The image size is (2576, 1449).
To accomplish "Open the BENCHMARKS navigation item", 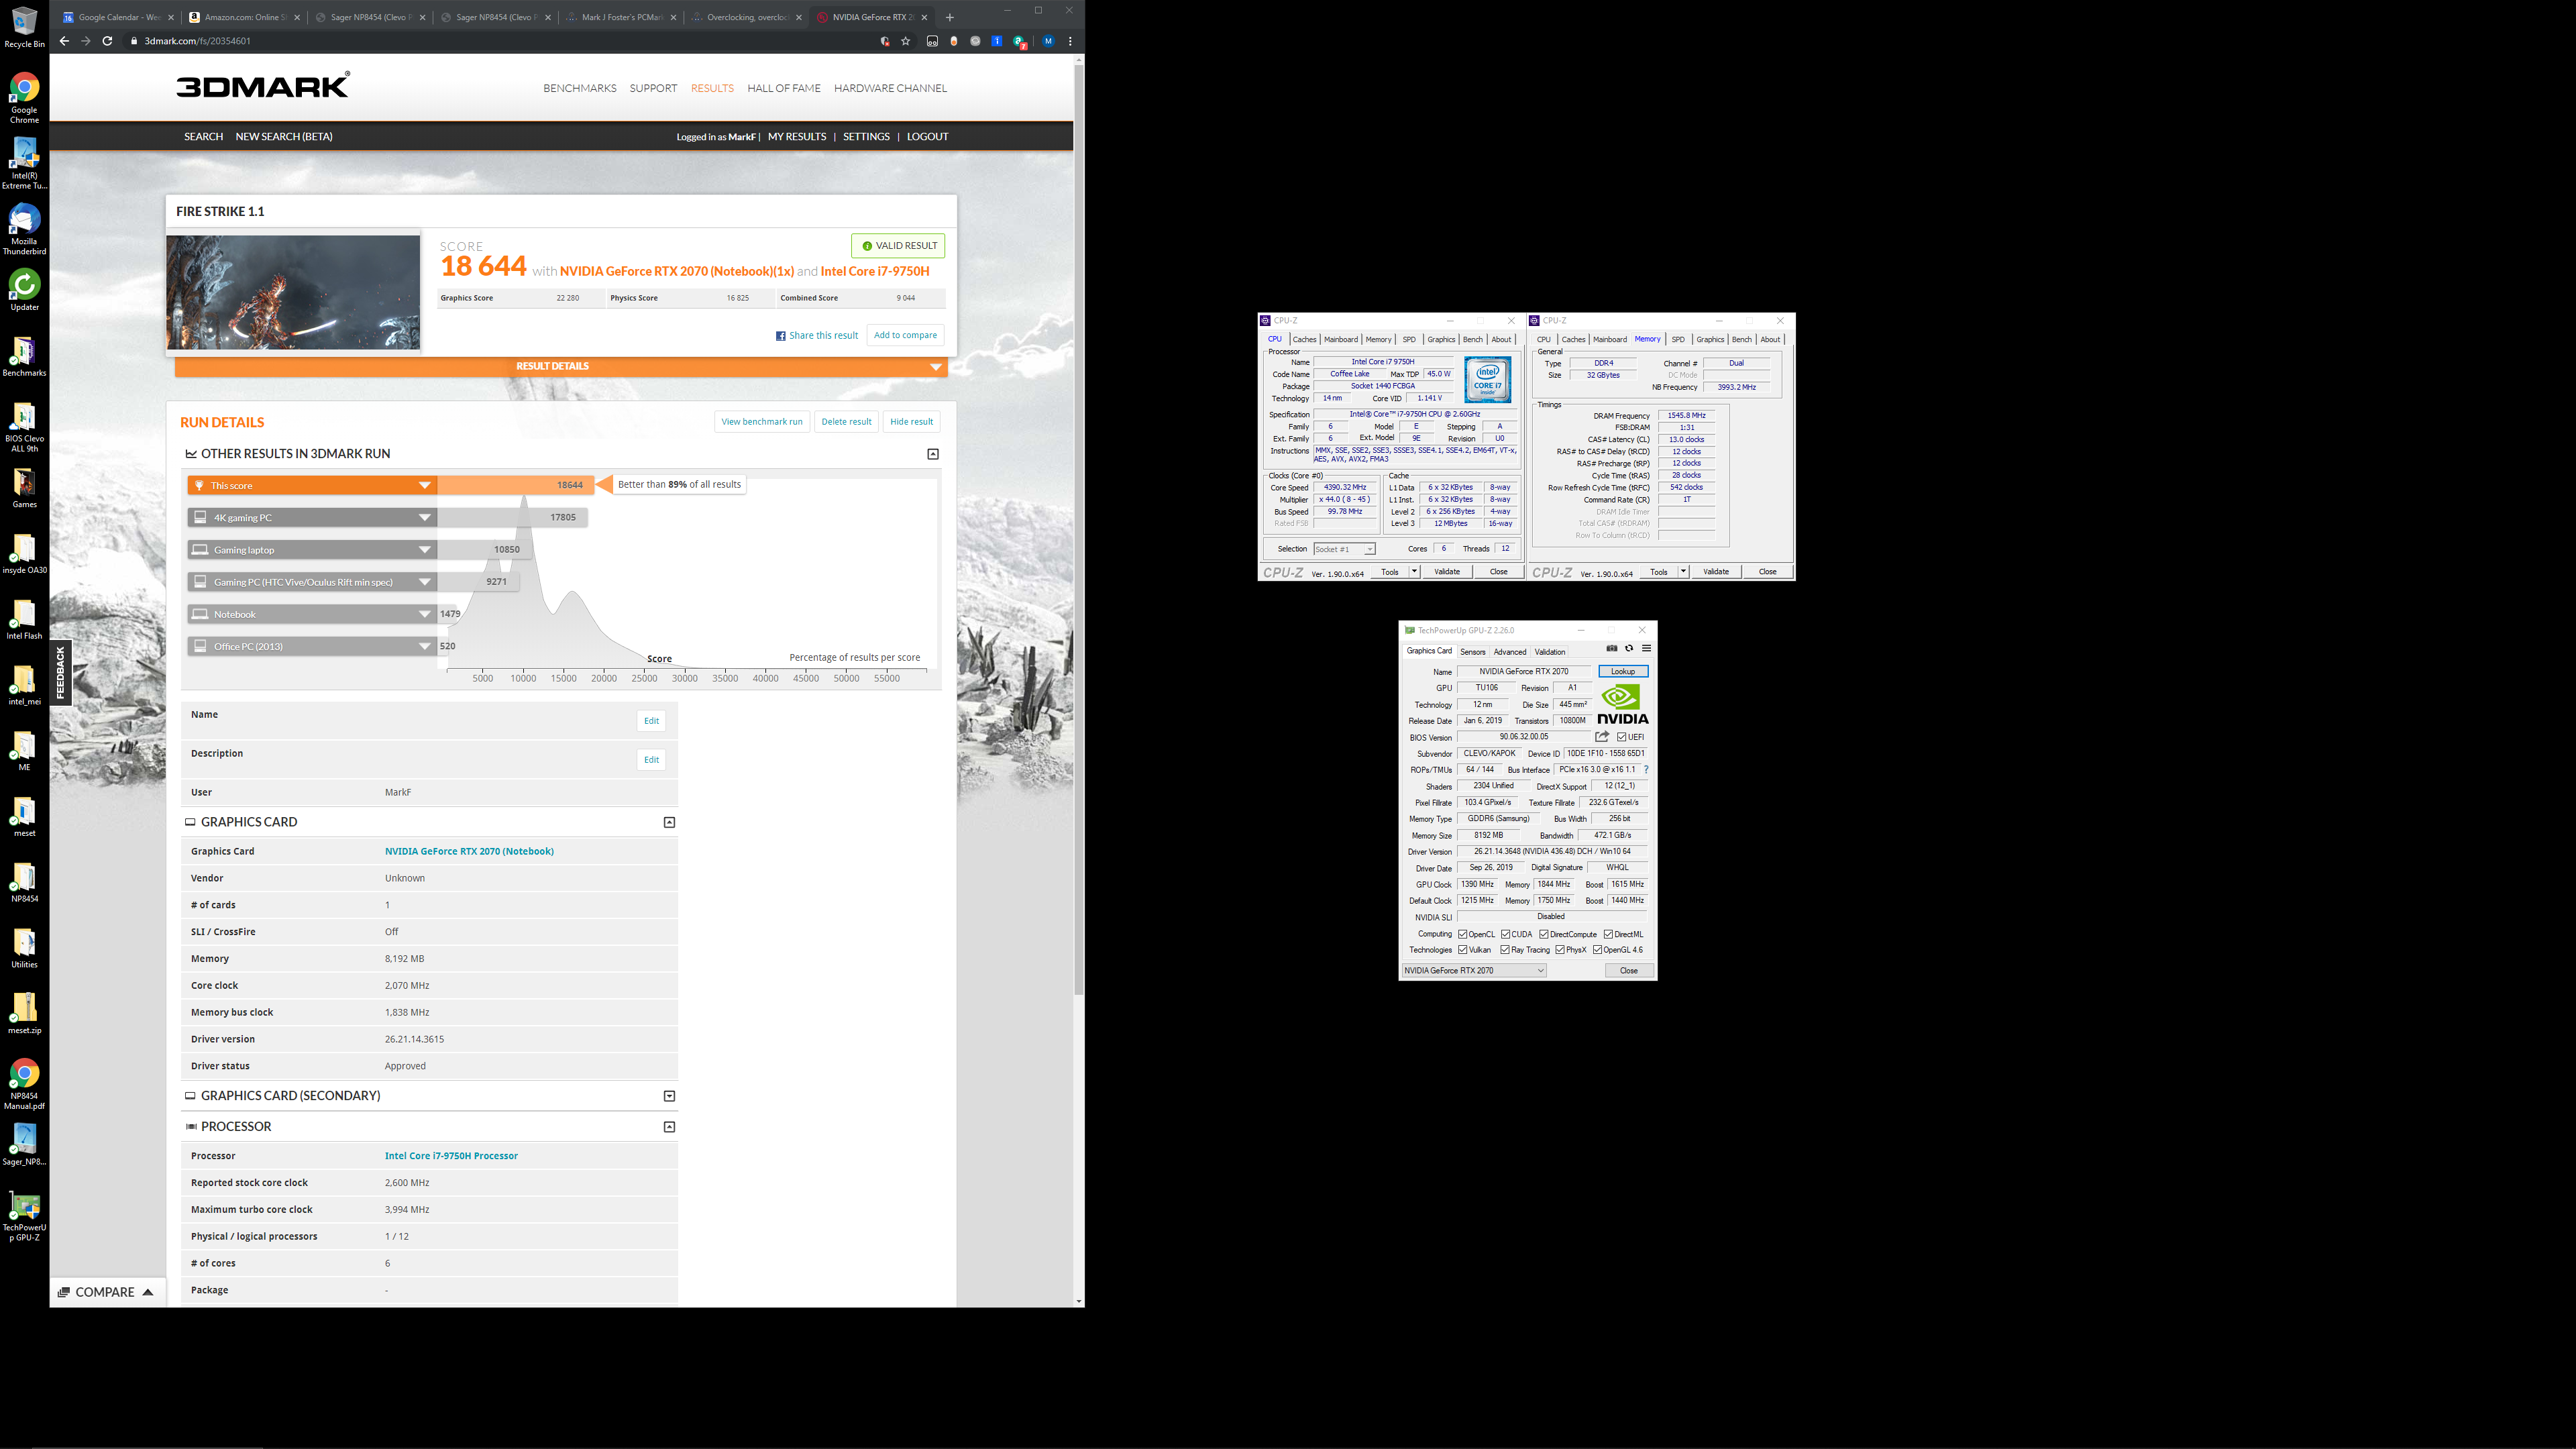I will coord(580,88).
